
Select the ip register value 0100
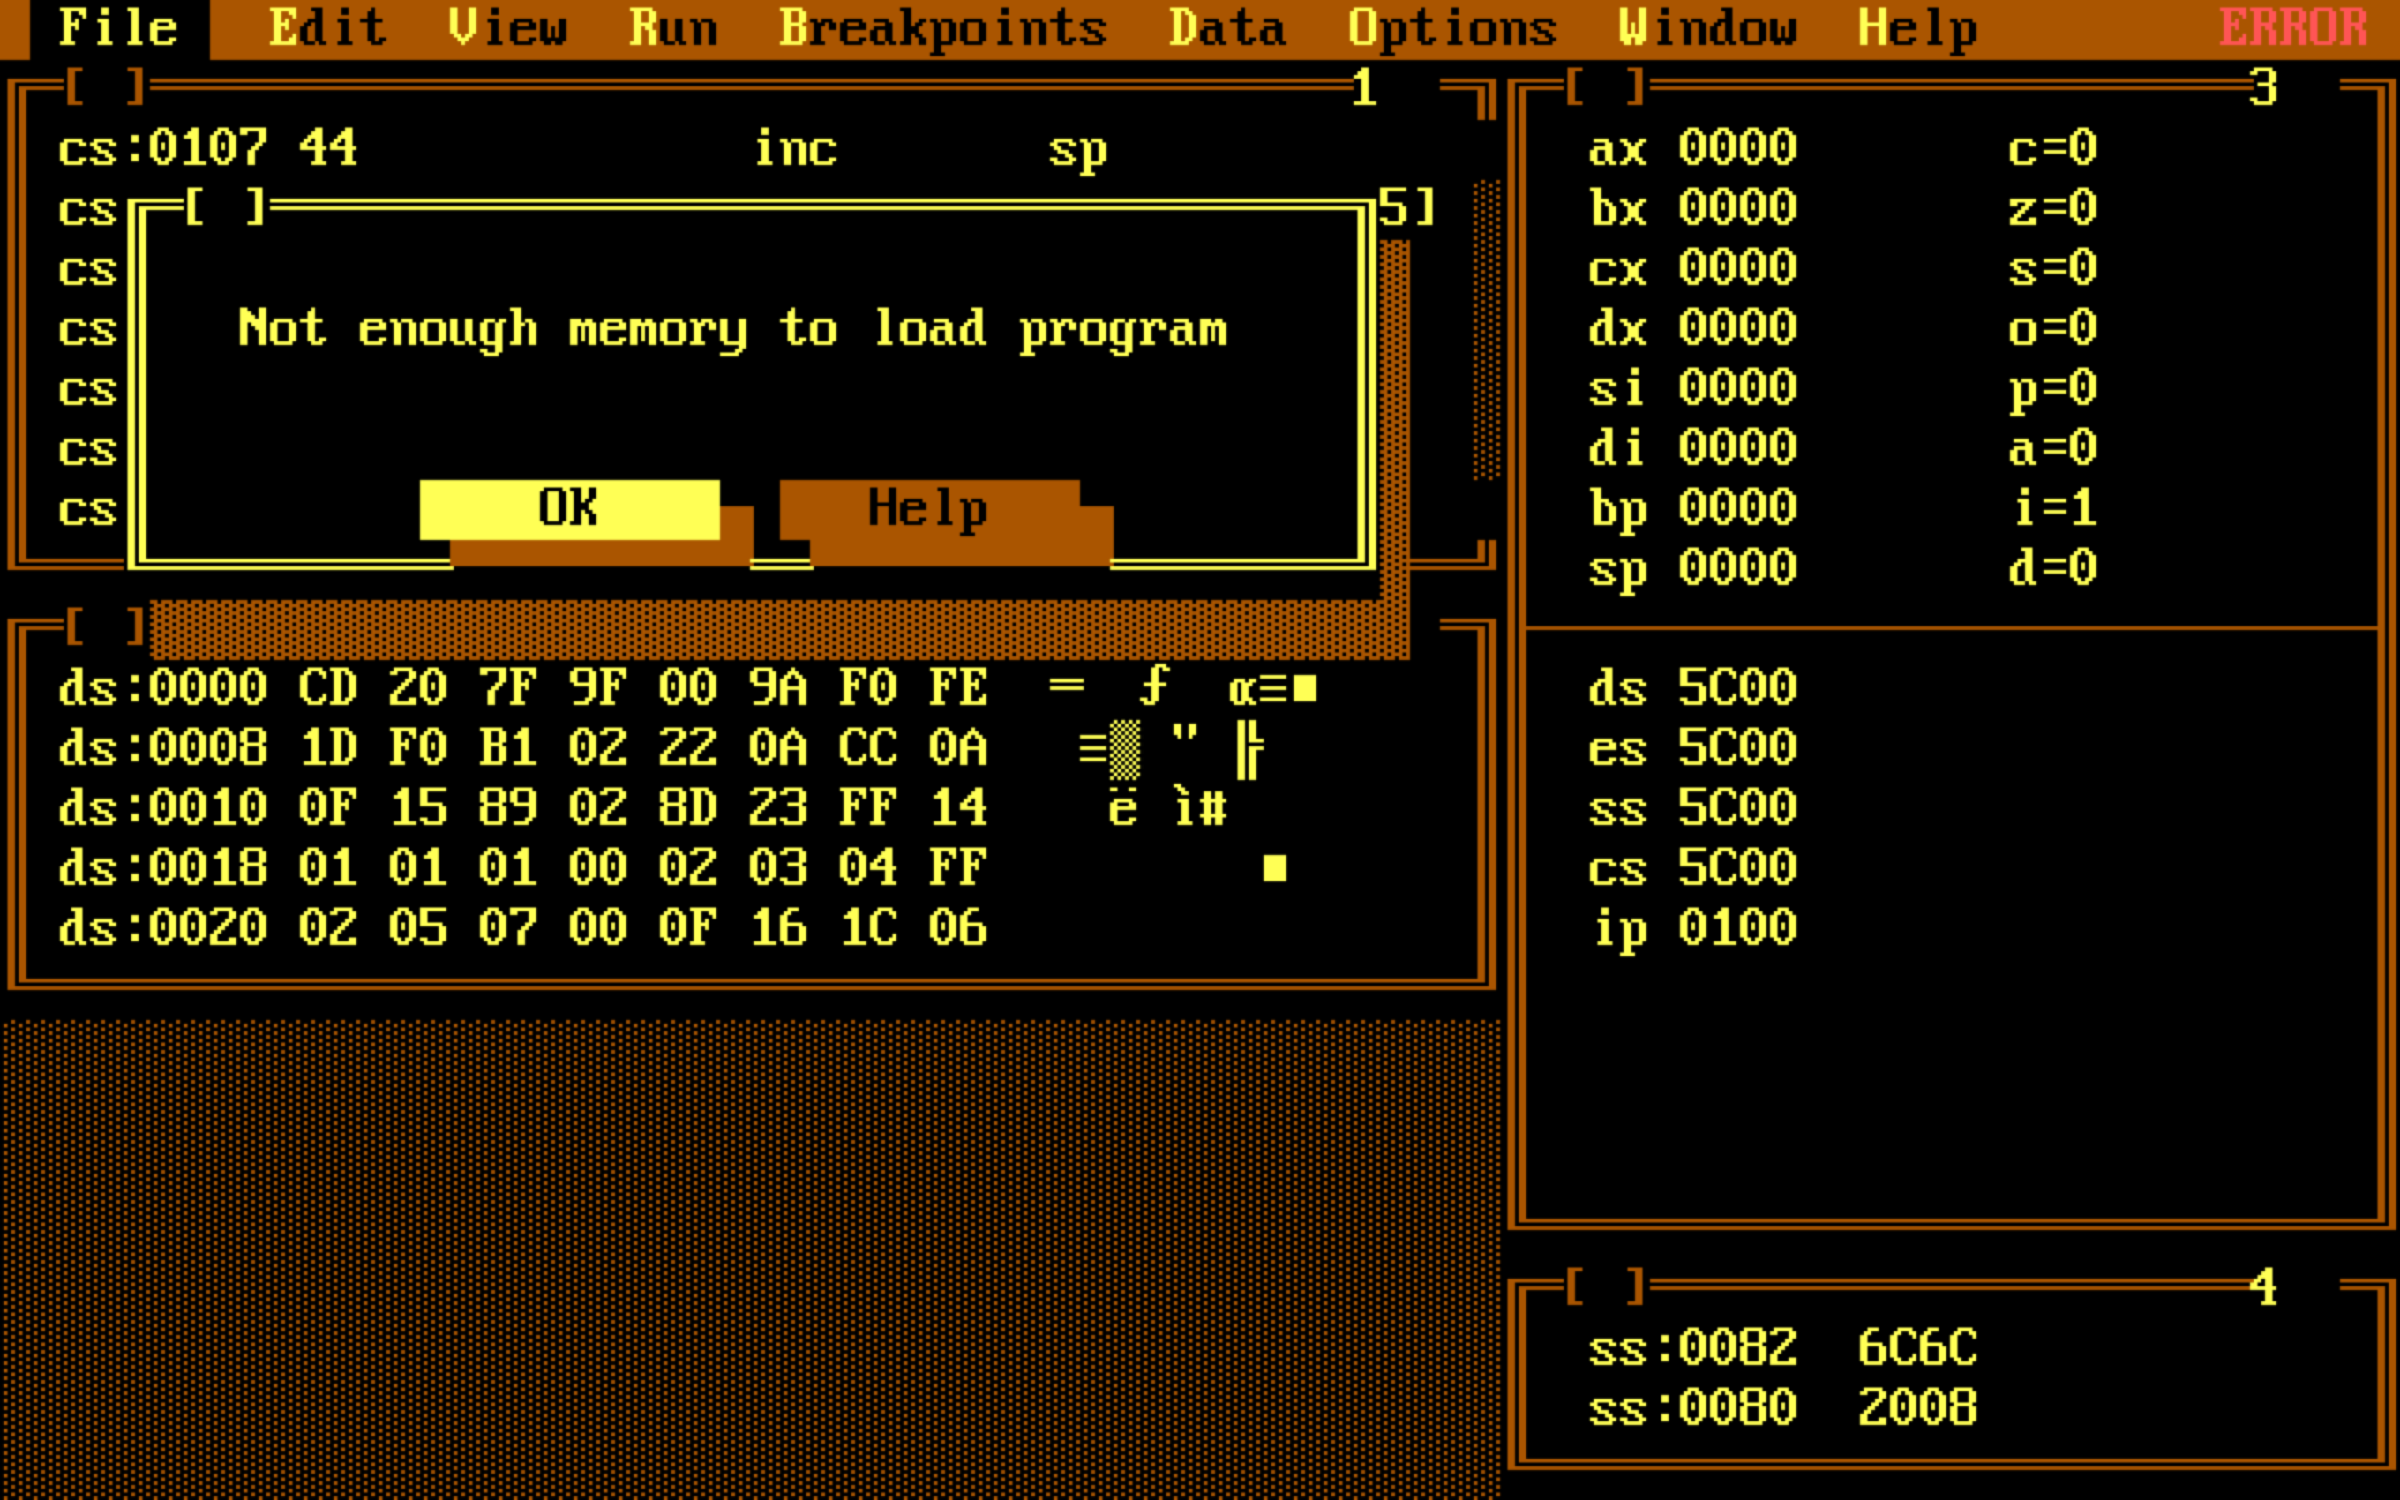click(1737, 928)
